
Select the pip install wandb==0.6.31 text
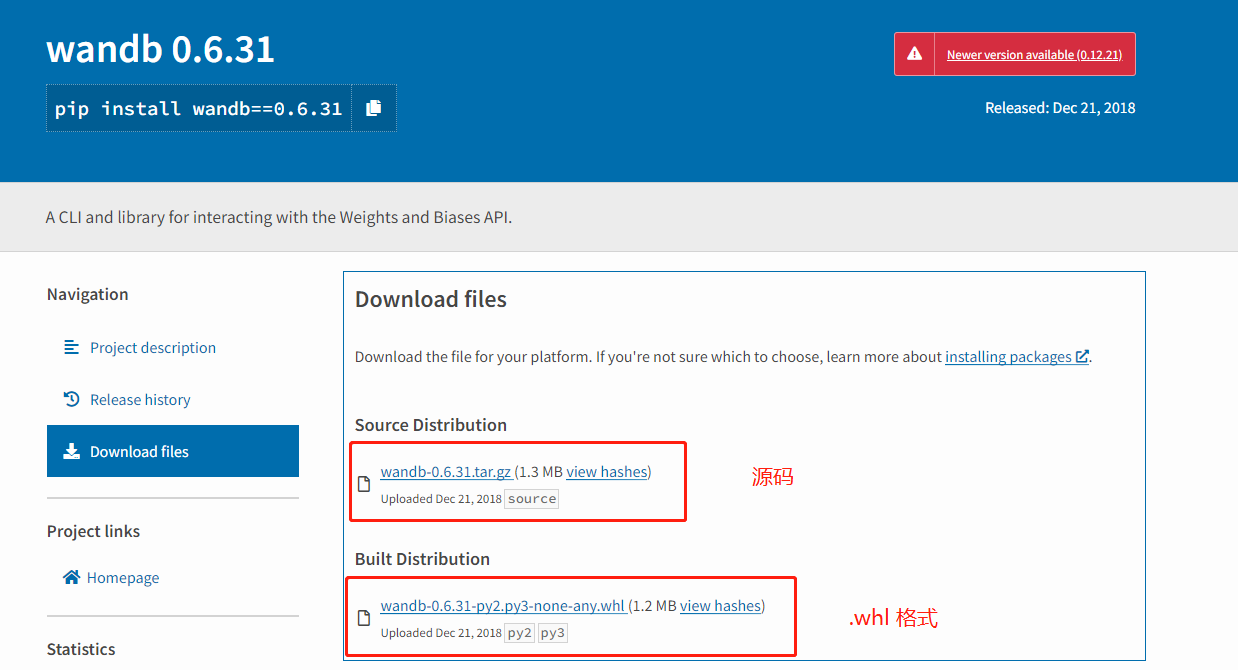click(x=198, y=108)
